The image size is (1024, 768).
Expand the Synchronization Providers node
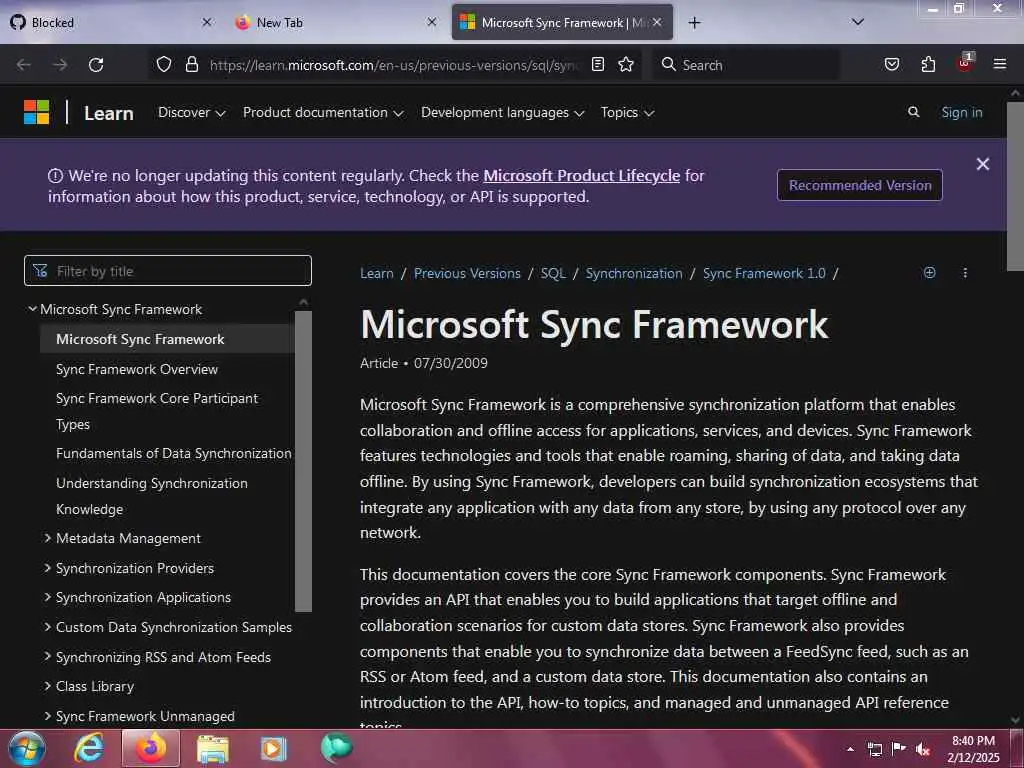(x=48, y=568)
